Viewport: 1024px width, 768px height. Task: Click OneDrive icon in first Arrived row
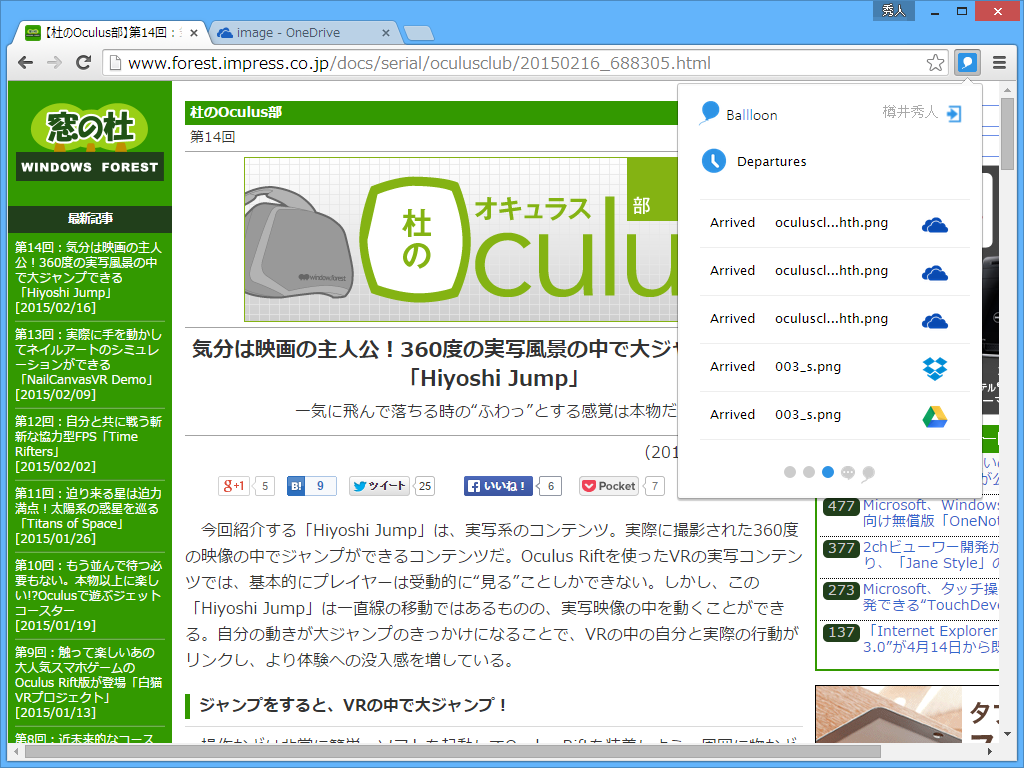935,225
